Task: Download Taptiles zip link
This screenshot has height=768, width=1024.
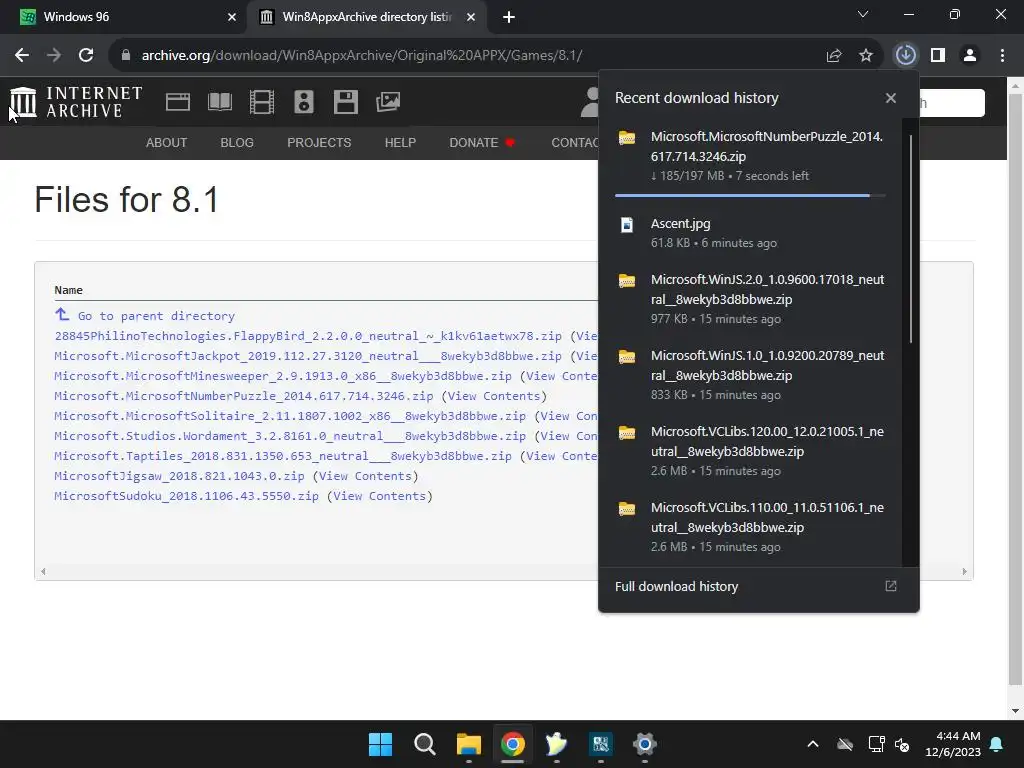Action: pyautogui.click(x=283, y=456)
